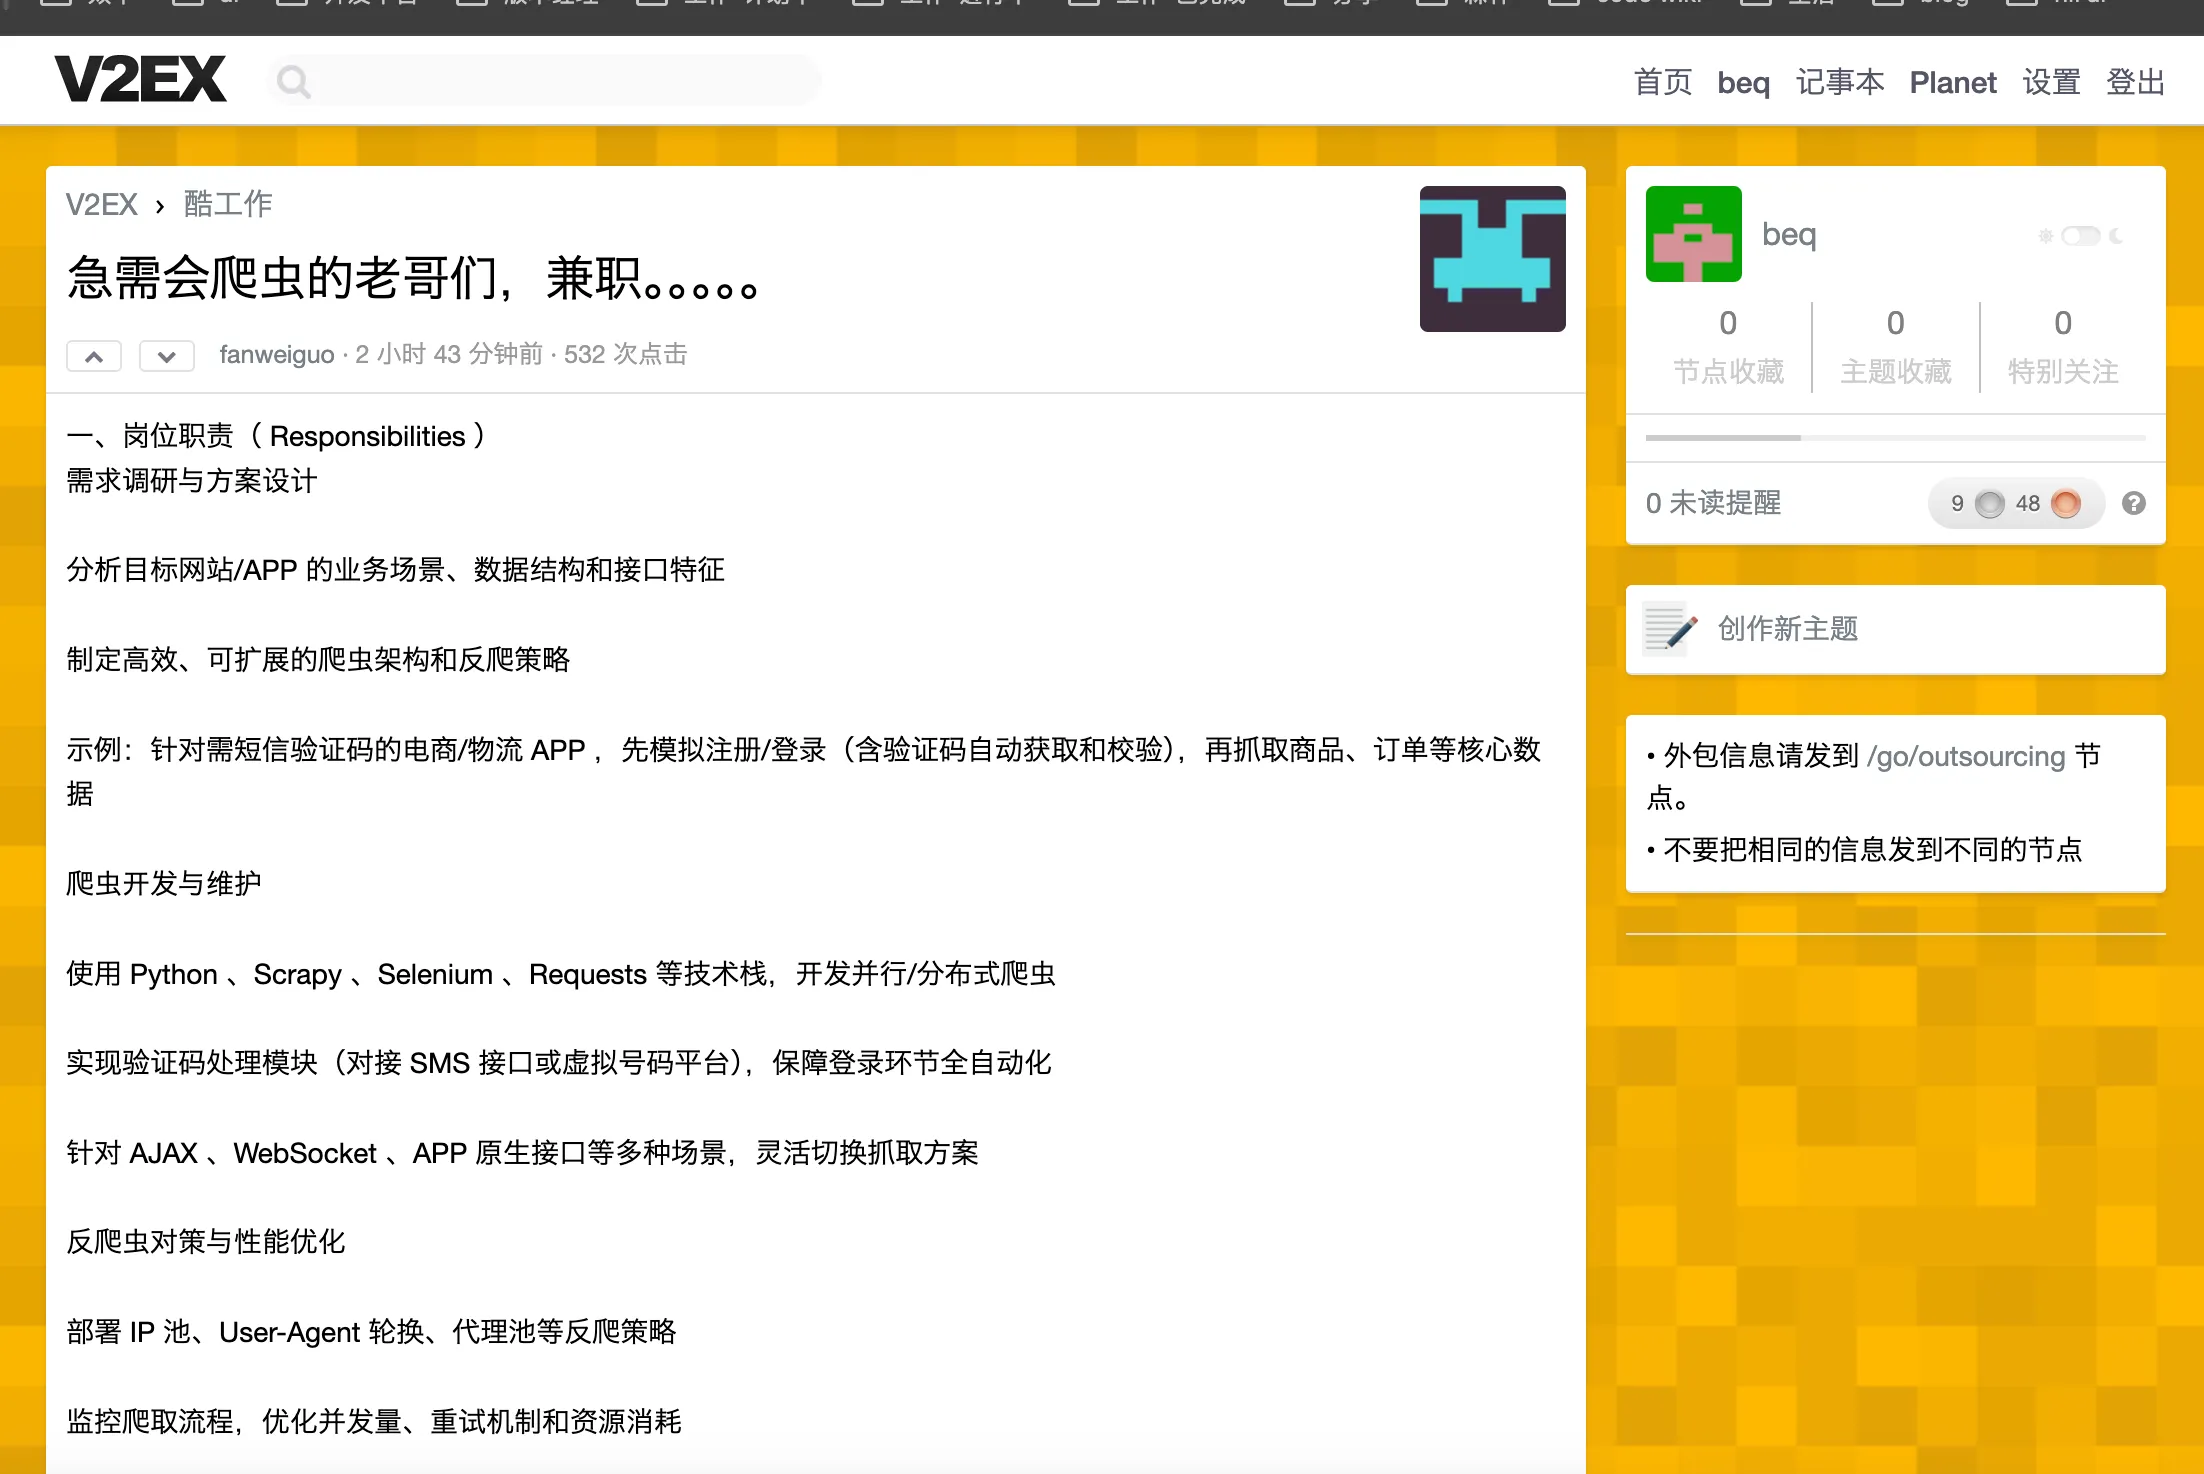The width and height of the screenshot is (2204, 1474).
Task: Click the magnifier search icon
Action: (293, 81)
